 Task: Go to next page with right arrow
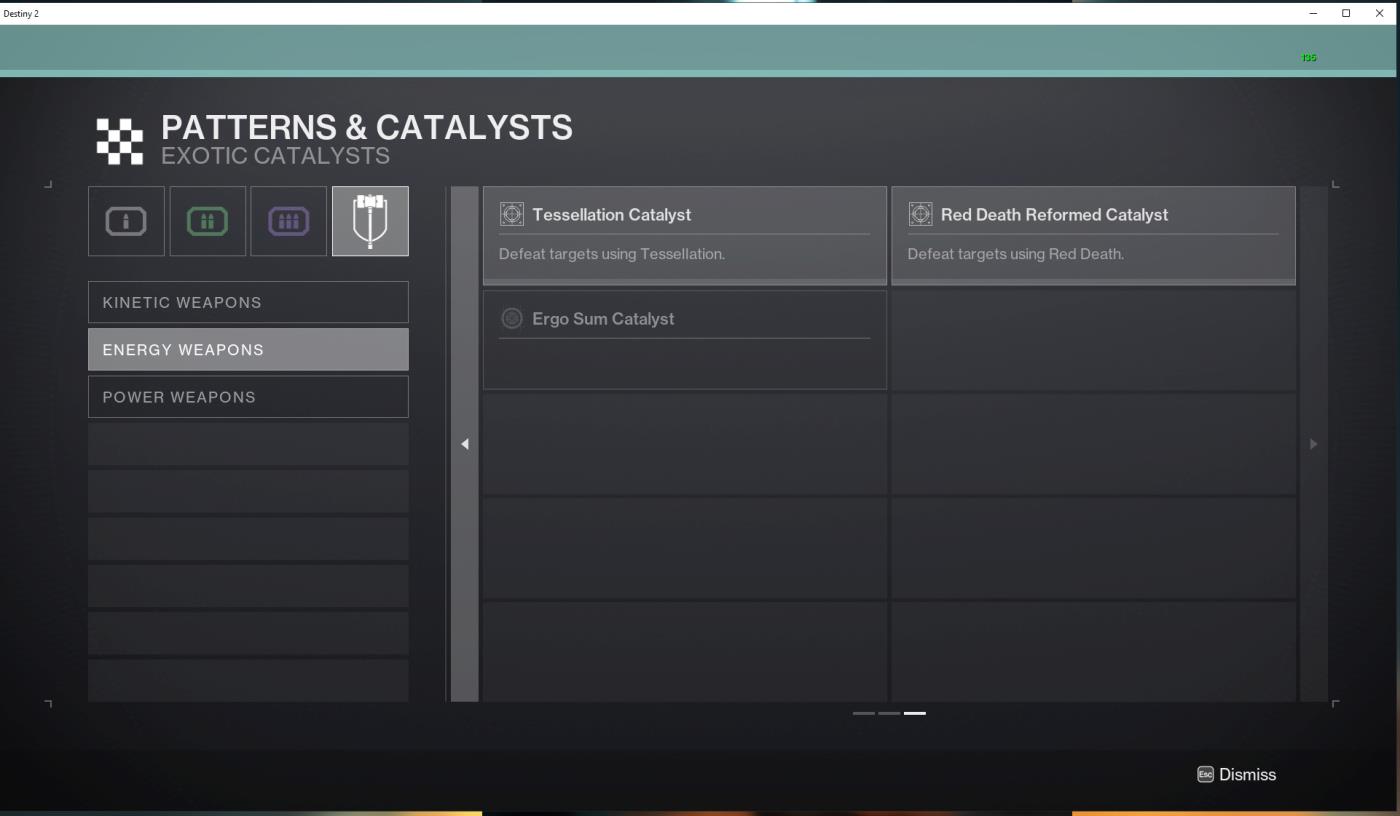pyautogui.click(x=1314, y=444)
